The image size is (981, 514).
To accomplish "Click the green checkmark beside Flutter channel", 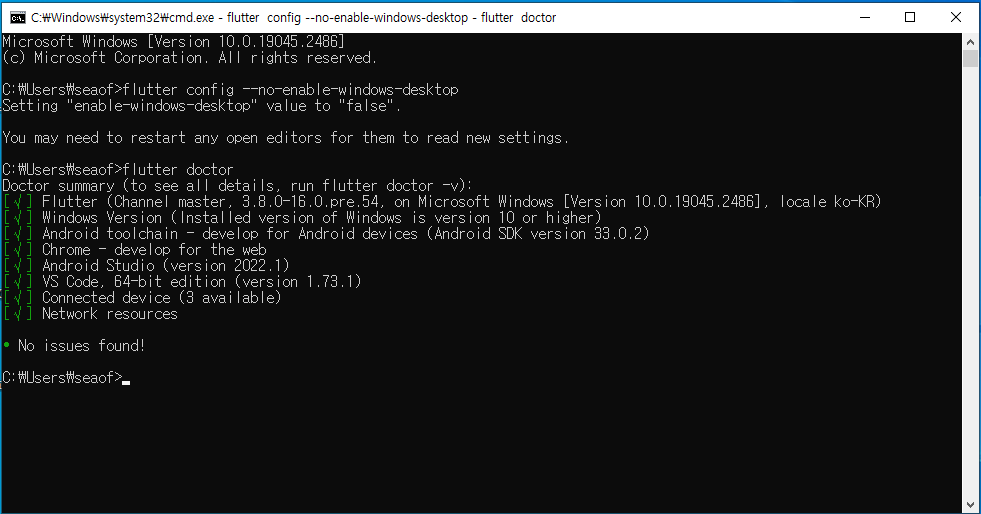I will point(18,202).
